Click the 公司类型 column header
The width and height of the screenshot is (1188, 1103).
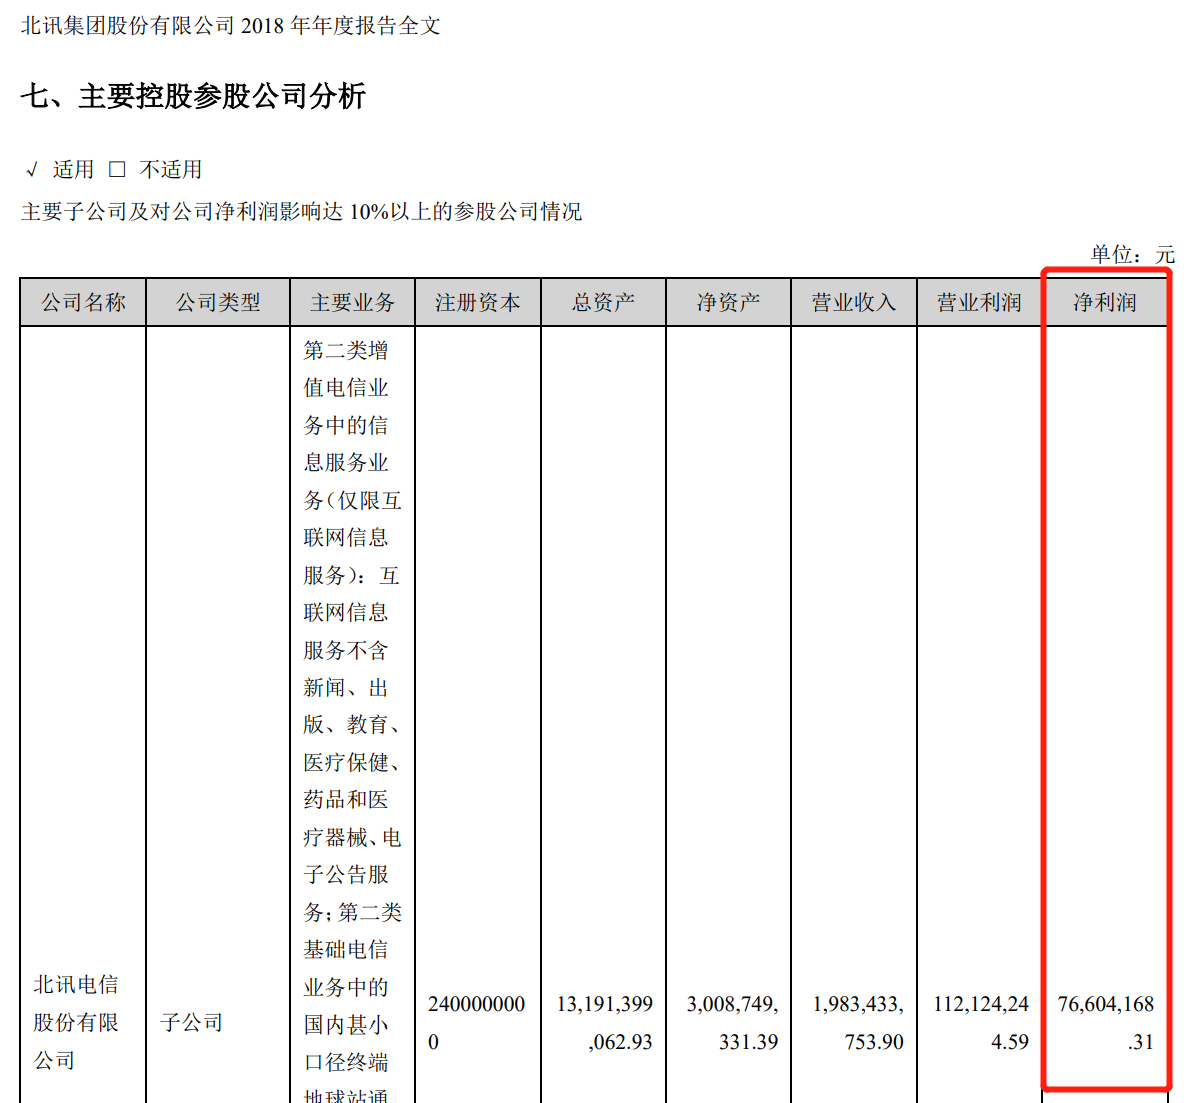218,302
